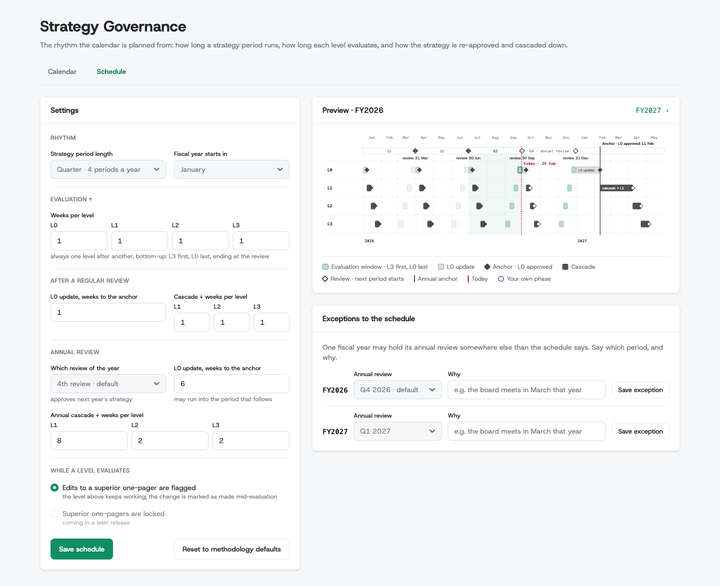Screen dimensions: 720x586
Task: Click Save exception for FY2027
Action: (x=640, y=431)
